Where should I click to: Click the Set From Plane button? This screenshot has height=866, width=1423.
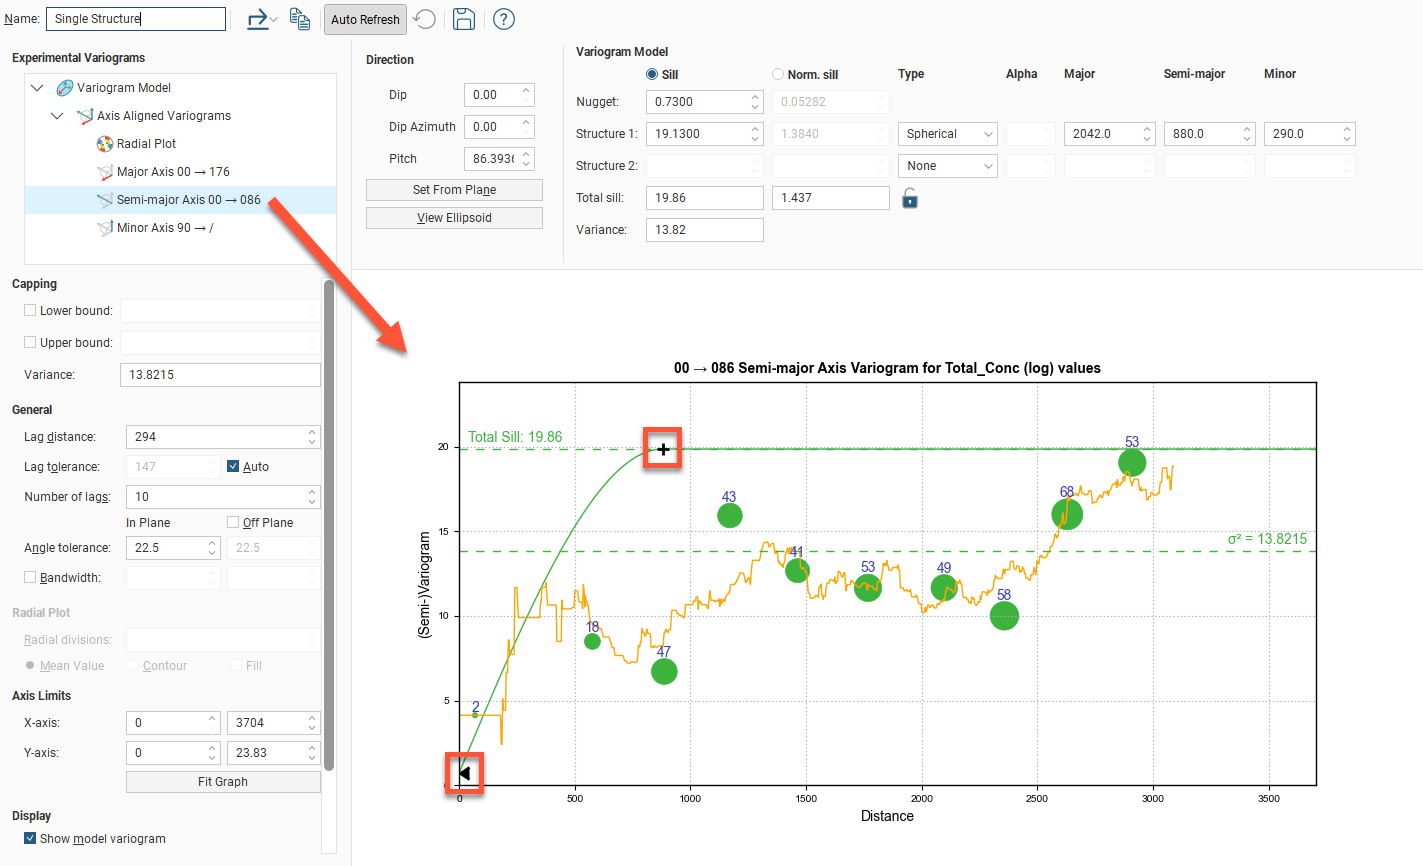click(454, 190)
